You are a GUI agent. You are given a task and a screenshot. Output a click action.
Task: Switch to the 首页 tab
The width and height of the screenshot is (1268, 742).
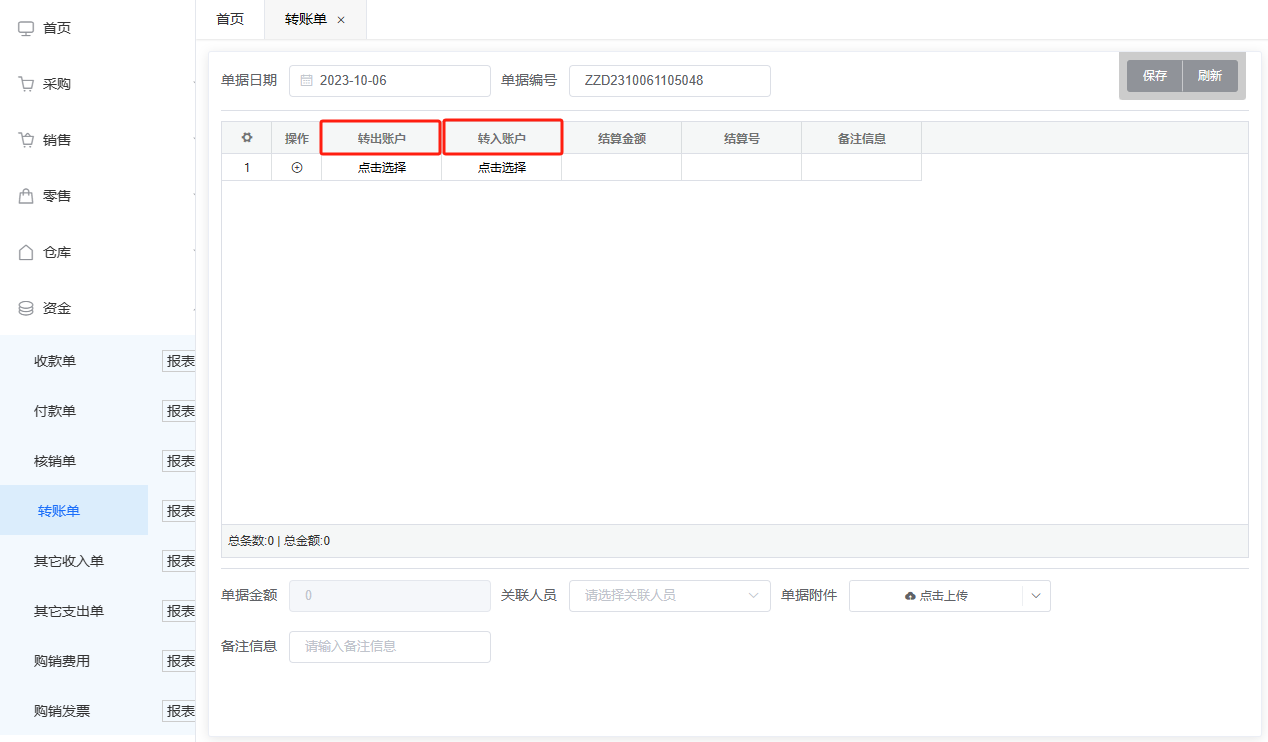(230, 19)
